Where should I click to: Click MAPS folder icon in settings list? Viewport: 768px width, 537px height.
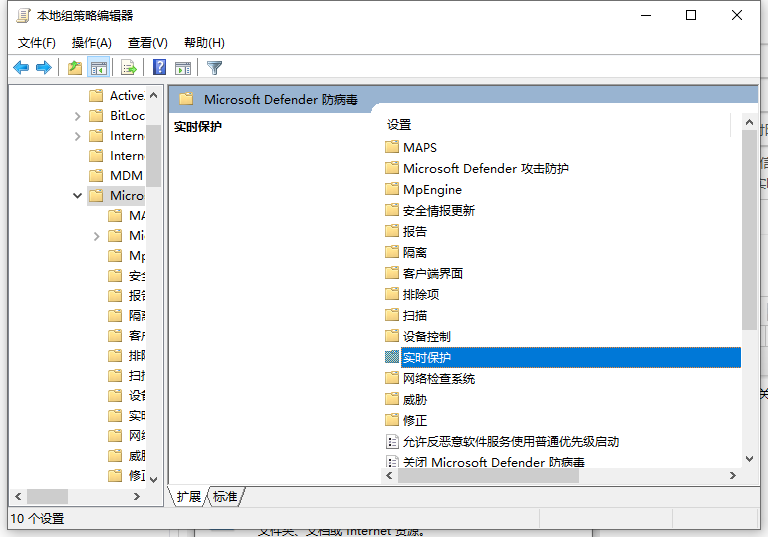click(x=392, y=147)
